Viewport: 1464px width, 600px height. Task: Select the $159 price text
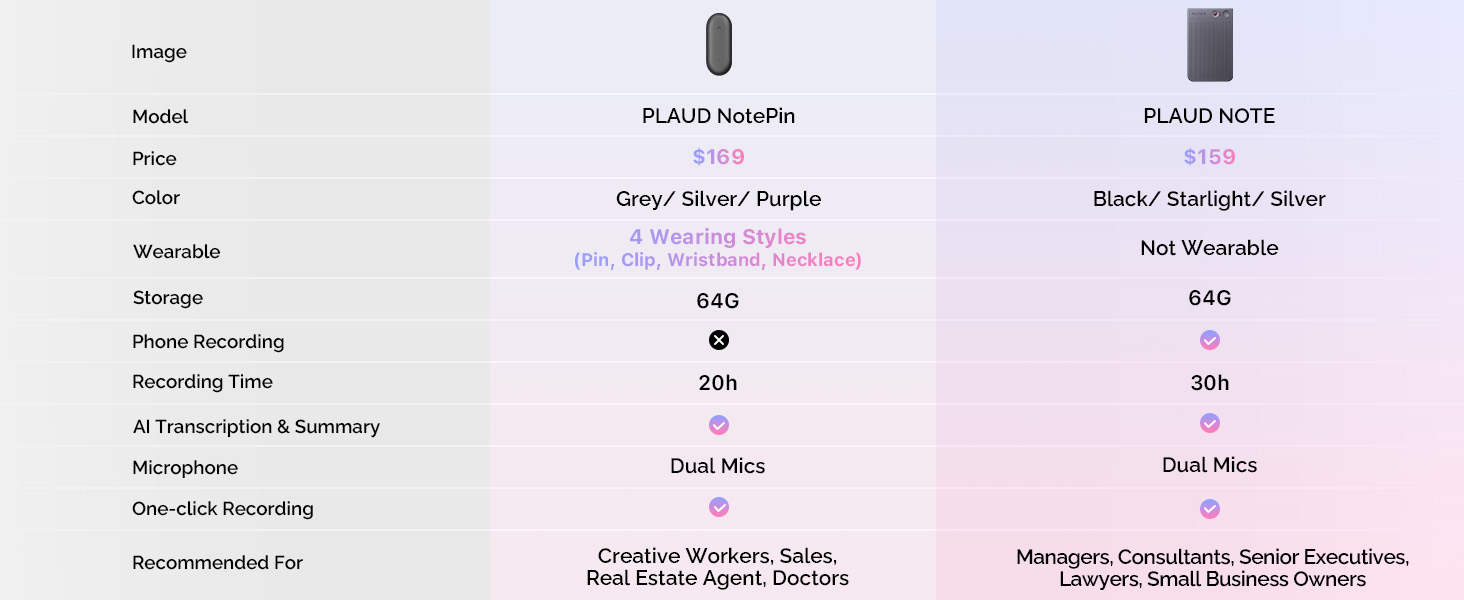(x=1209, y=157)
